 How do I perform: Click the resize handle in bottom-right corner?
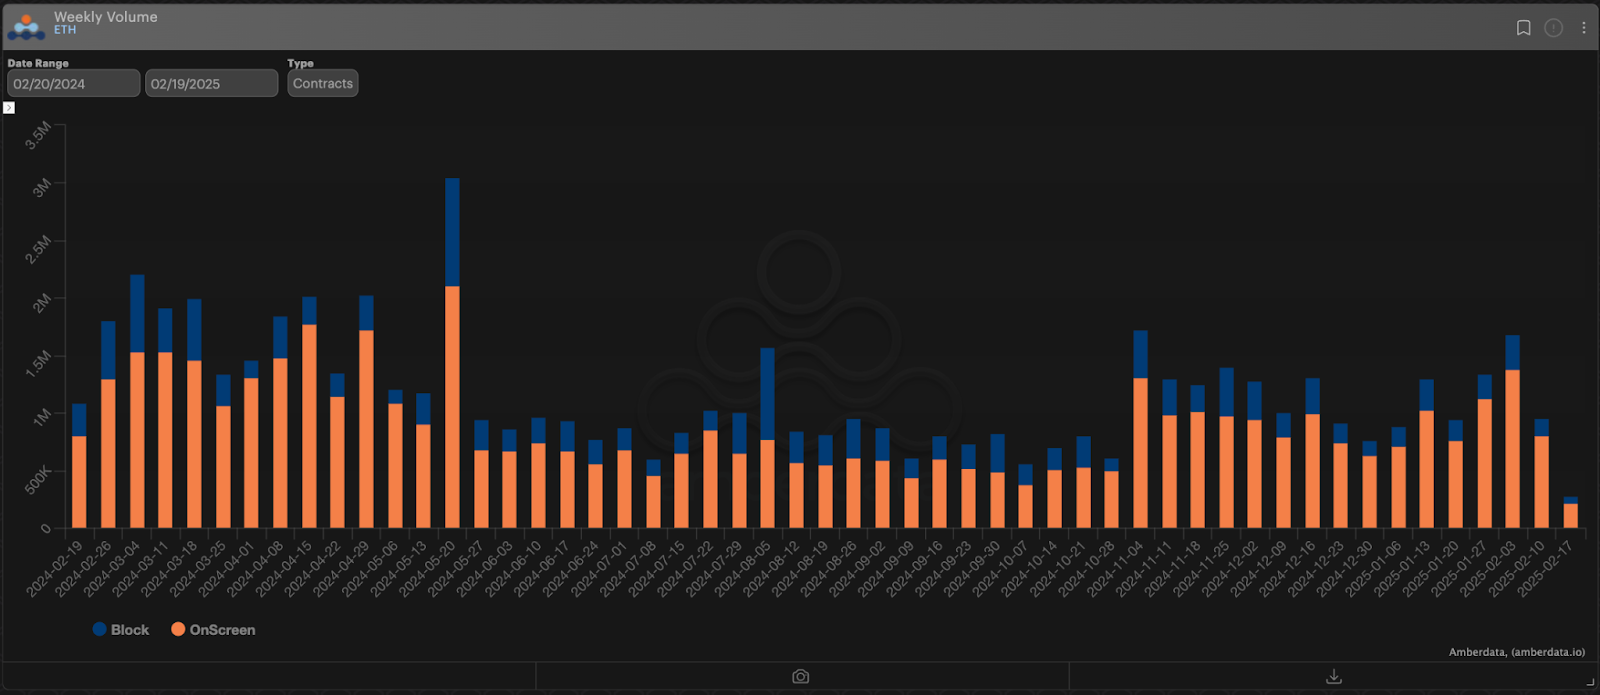pyautogui.click(x=1590, y=682)
